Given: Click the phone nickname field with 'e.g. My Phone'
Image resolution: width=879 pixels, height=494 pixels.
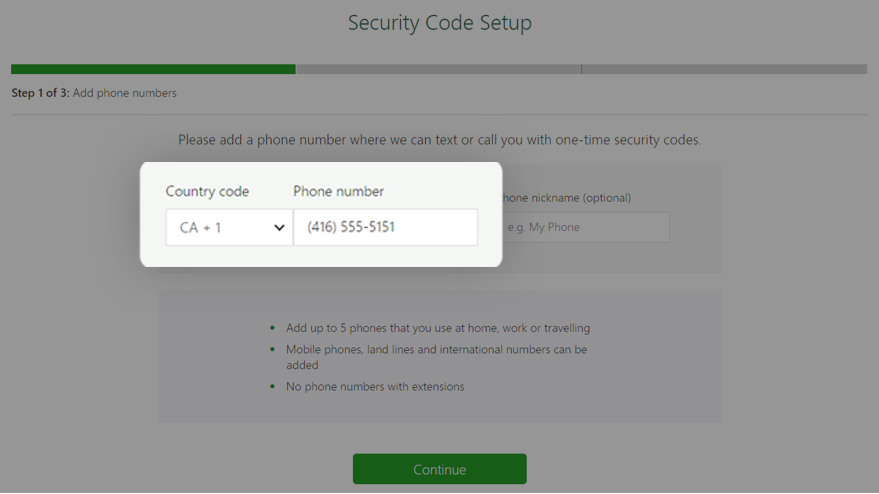Looking at the screenshot, I should (585, 227).
